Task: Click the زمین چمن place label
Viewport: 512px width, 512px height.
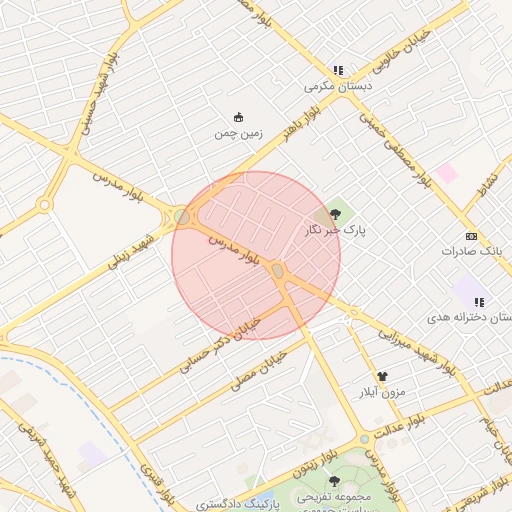Action: pyautogui.click(x=238, y=134)
